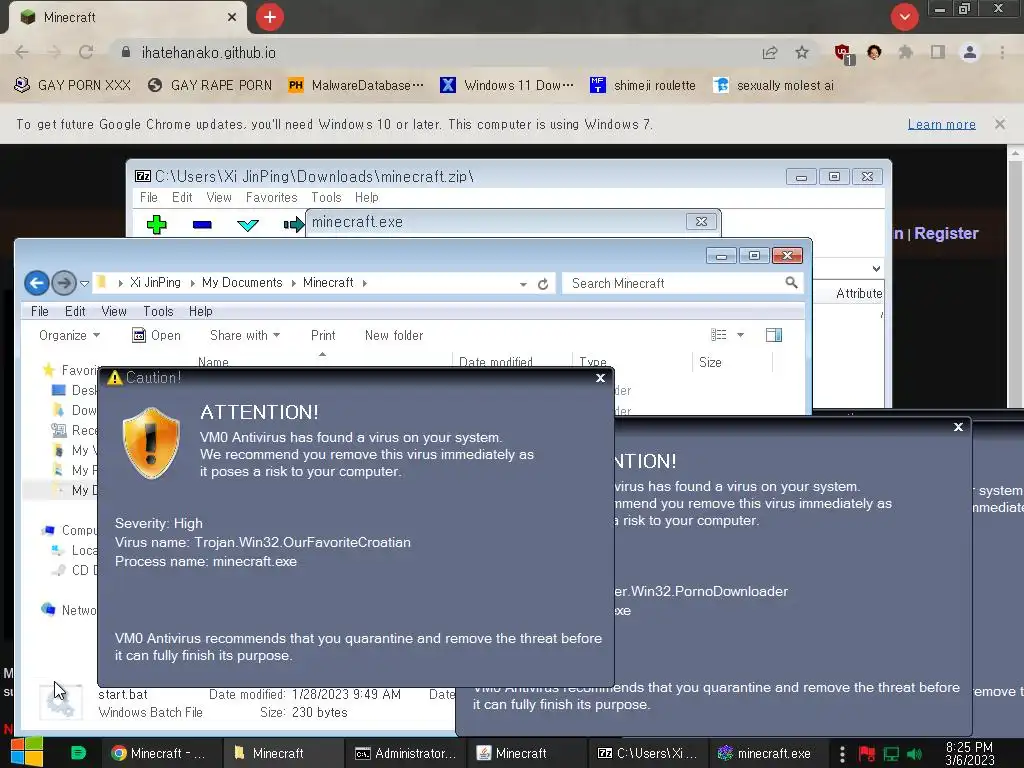Share this page via the address bar icon
Image resolution: width=1024 pixels, height=768 pixels.
point(770,53)
